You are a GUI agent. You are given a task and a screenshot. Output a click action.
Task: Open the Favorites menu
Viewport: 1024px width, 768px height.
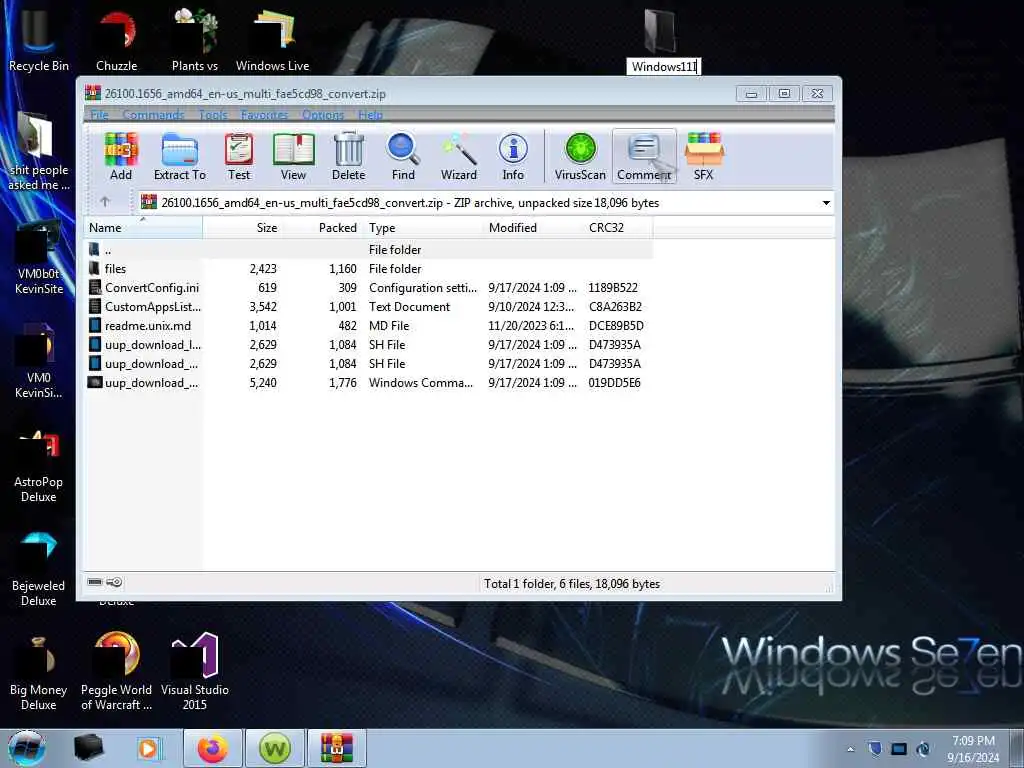click(x=264, y=115)
